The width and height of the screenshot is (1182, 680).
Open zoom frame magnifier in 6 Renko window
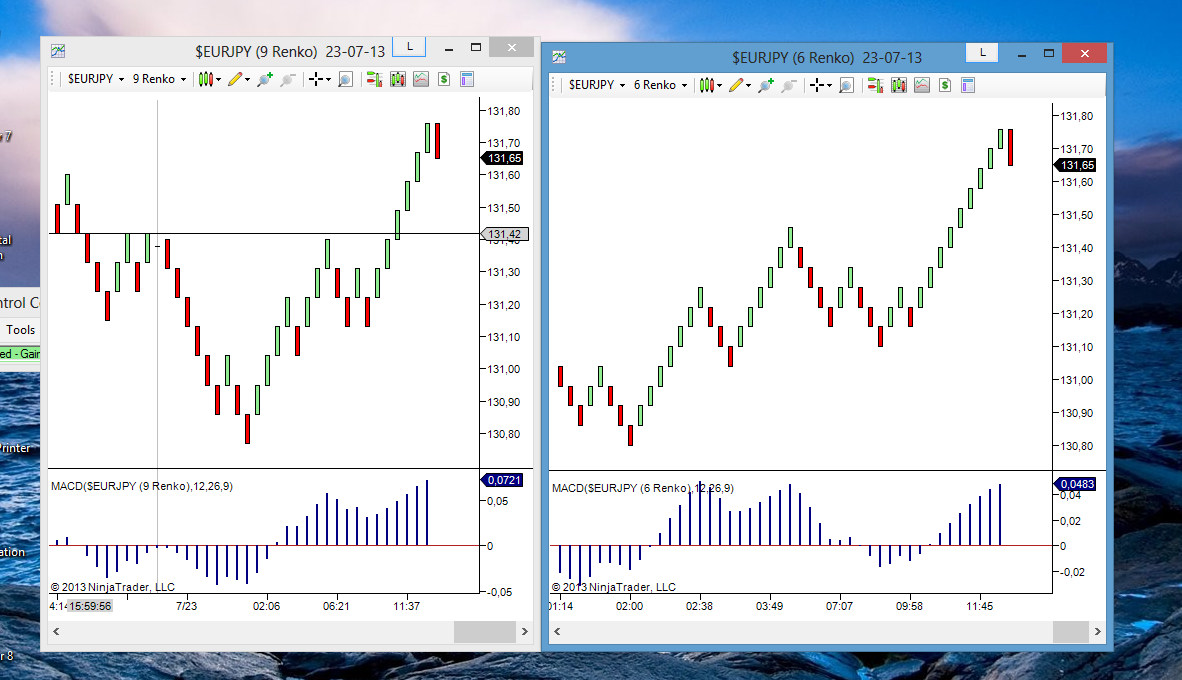[847, 85]
